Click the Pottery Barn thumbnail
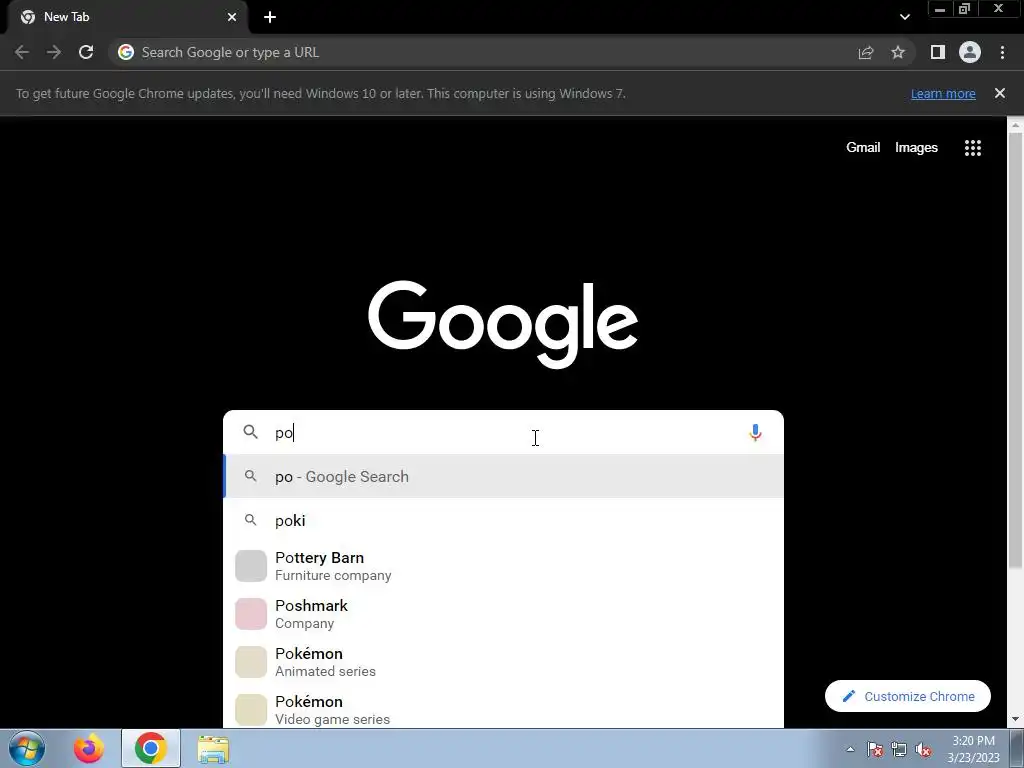 tap(251, 566)
